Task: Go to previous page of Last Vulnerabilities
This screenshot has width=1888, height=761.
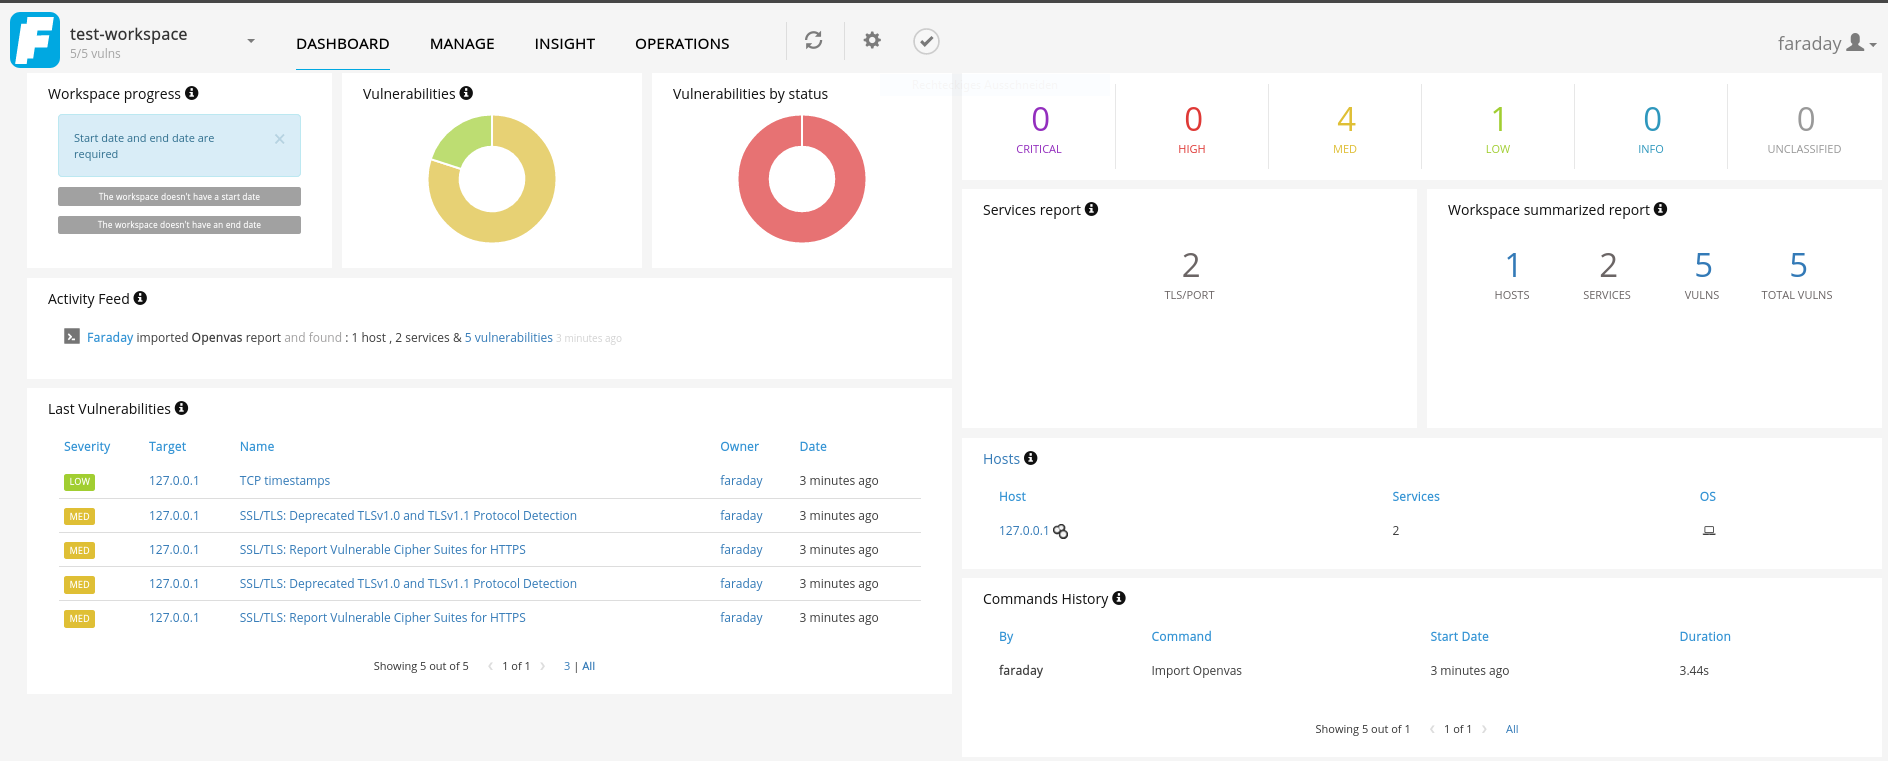Action: pyautogui.click(x=490, y=666)
